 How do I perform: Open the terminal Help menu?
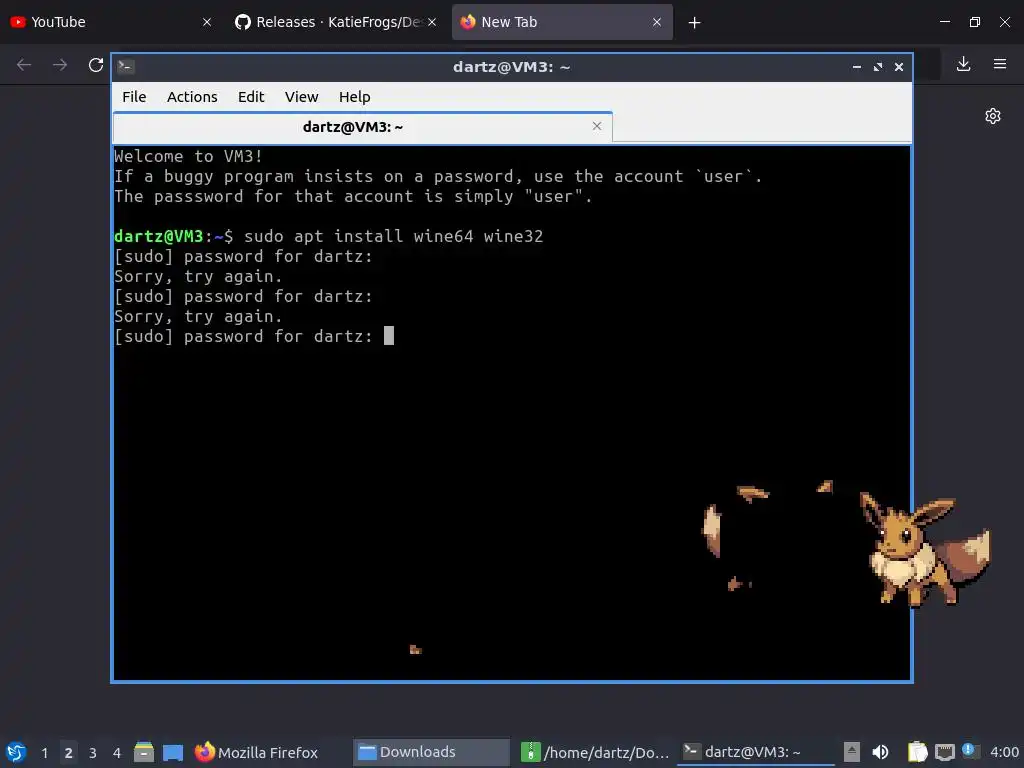tap(355, 97)
